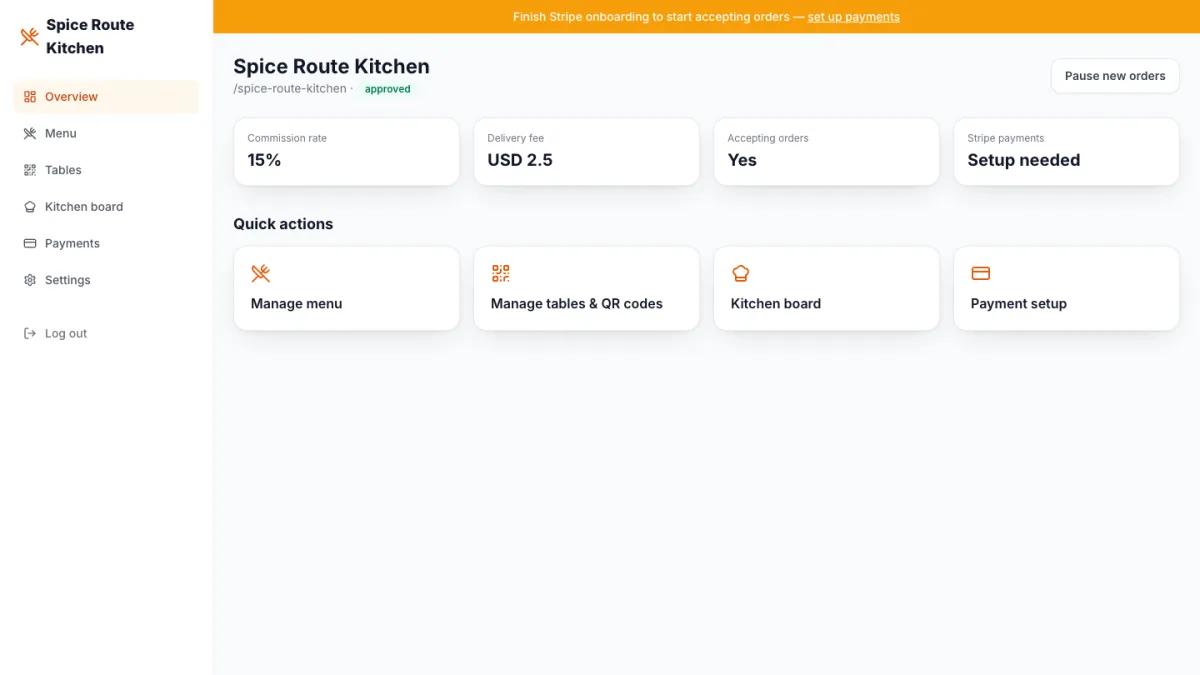Open the Overview sidebar item
1200x675 pixels.
pyautogui.click(x=106, y=97)
